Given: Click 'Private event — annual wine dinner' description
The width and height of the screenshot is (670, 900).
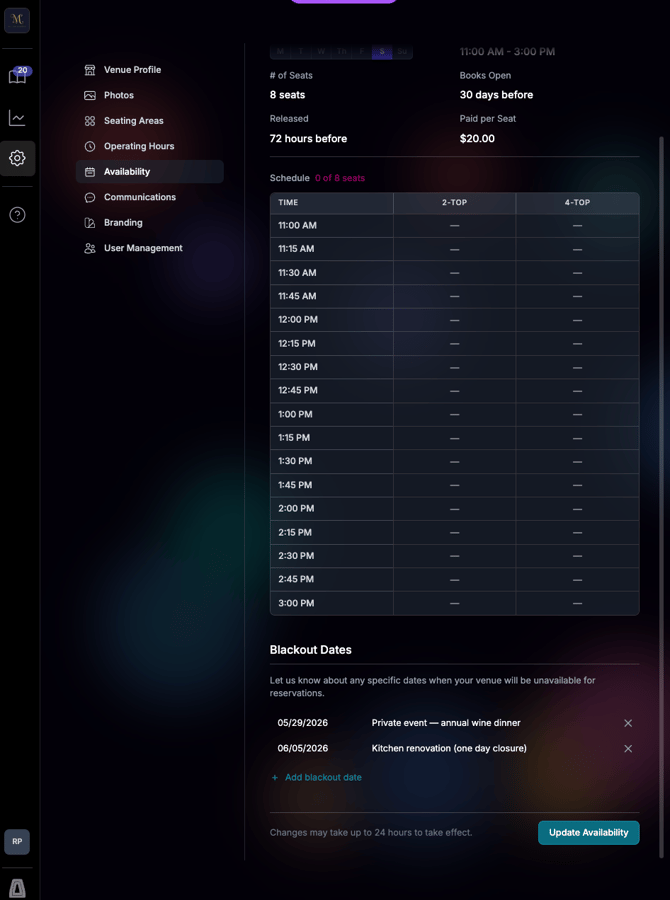Looking at the screenshot, I should tap(446, 723).
